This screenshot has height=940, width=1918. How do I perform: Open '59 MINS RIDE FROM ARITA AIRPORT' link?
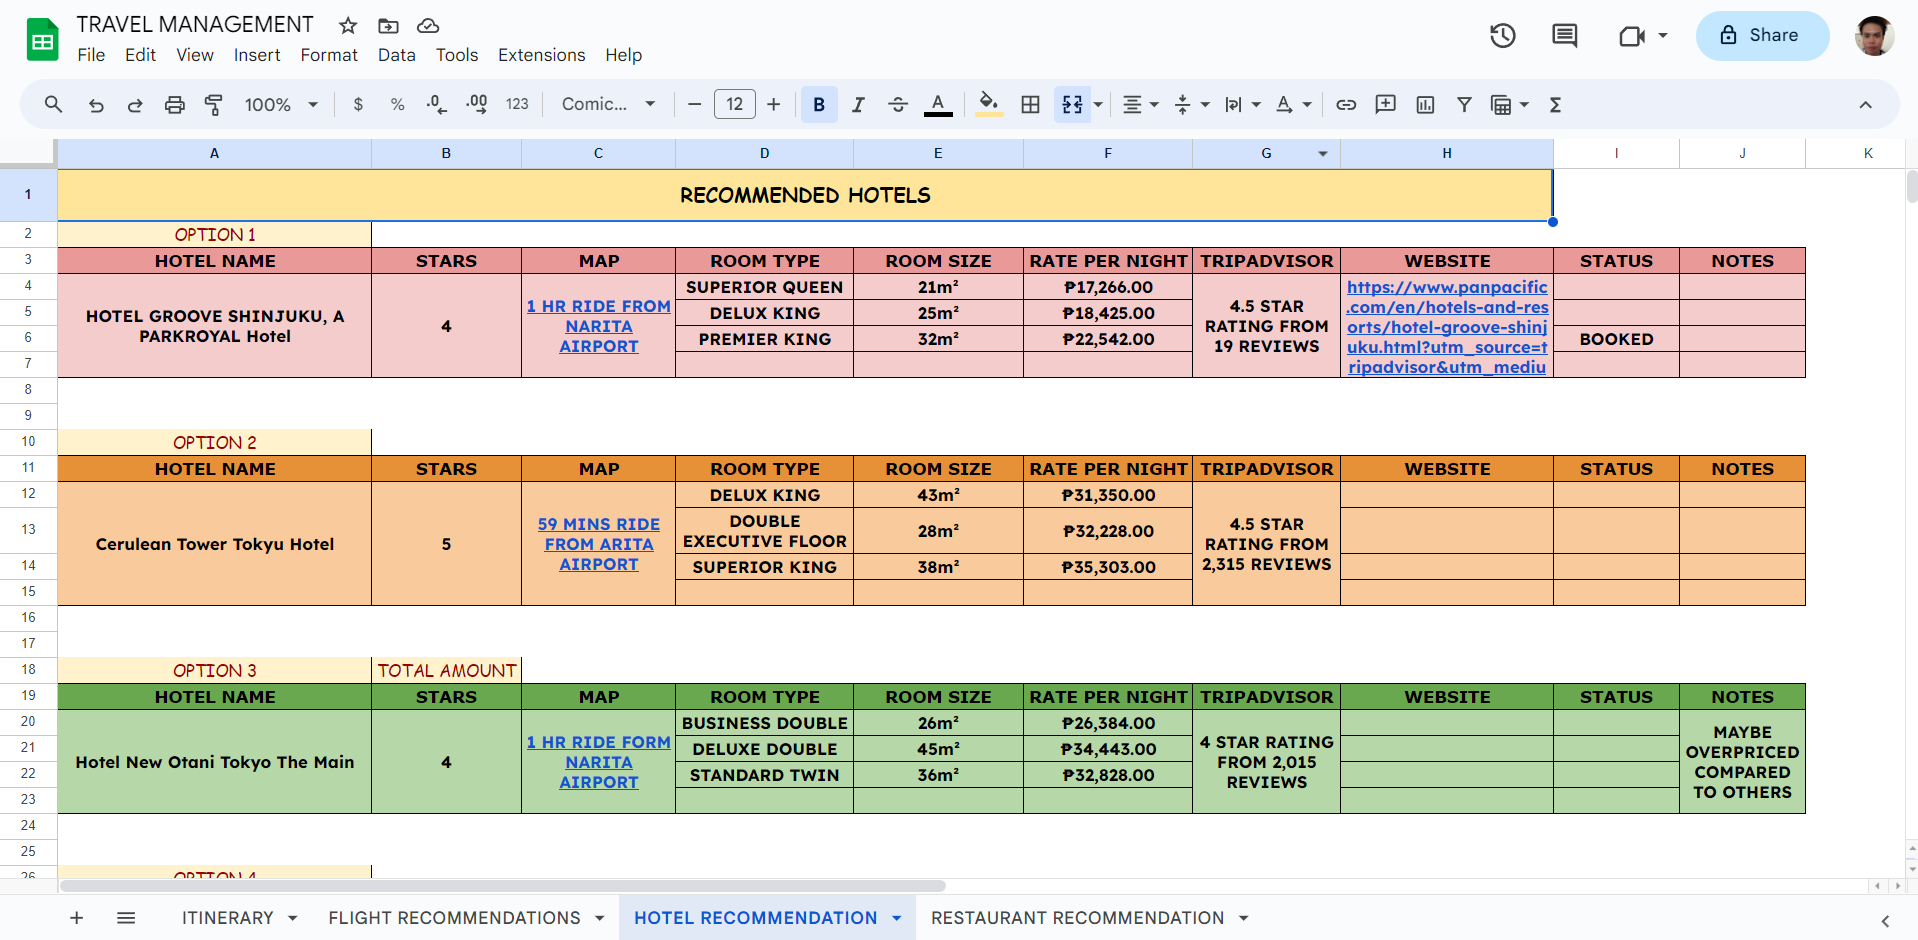pyautogui.click(x=599, y=544)
